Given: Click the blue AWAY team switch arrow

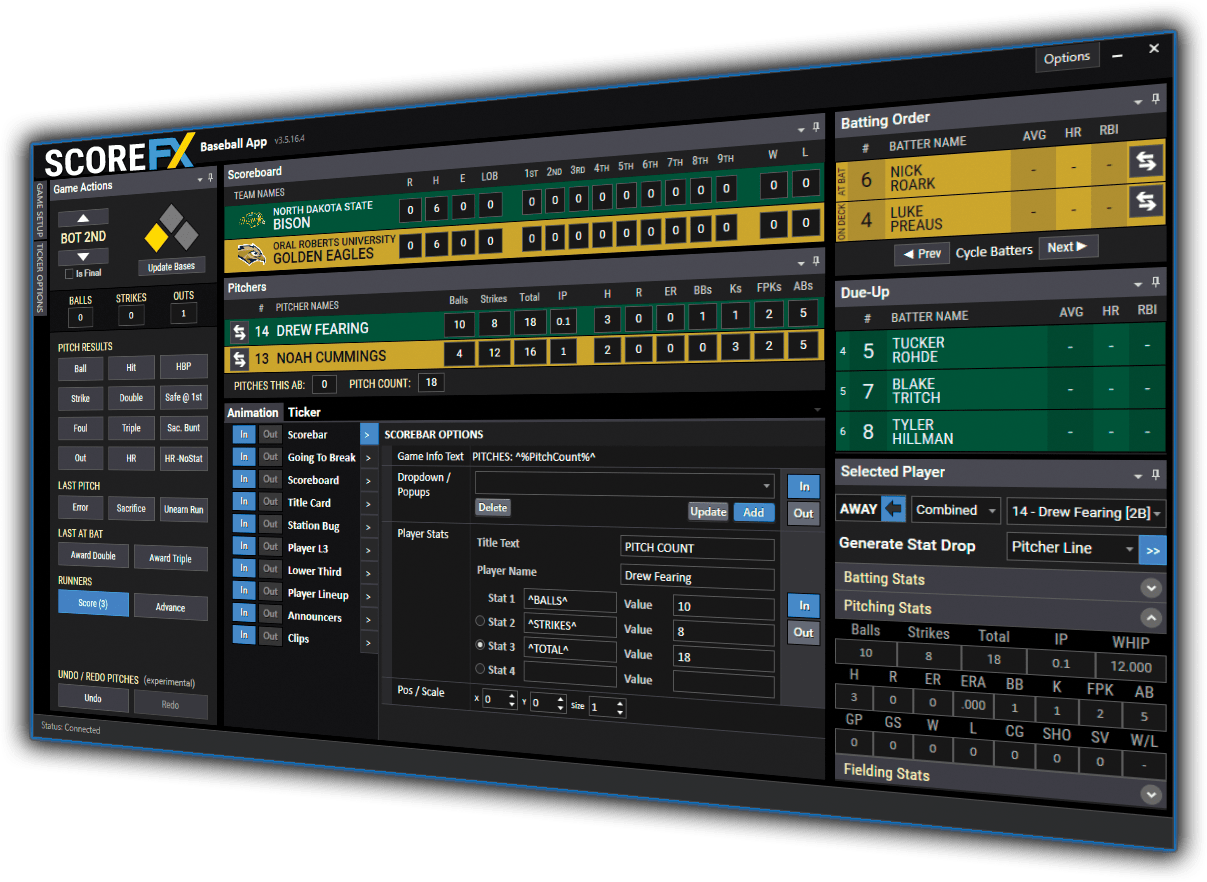Looking at the screenshot, I should coord(894,509).
